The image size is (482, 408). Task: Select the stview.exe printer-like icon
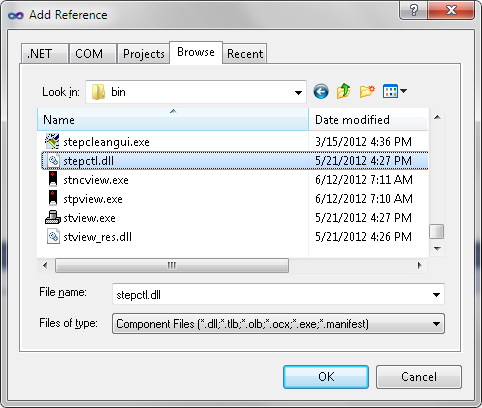53,217
